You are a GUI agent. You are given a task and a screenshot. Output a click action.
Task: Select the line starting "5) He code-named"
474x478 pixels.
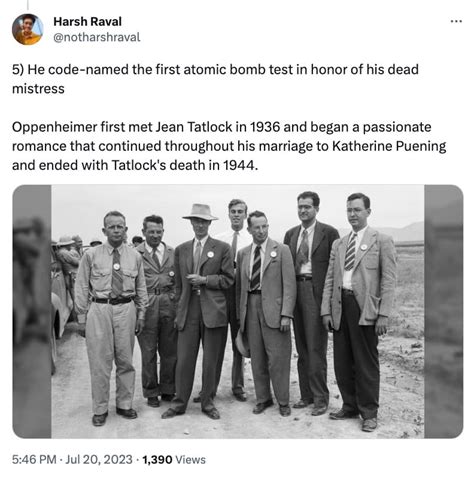215,70
